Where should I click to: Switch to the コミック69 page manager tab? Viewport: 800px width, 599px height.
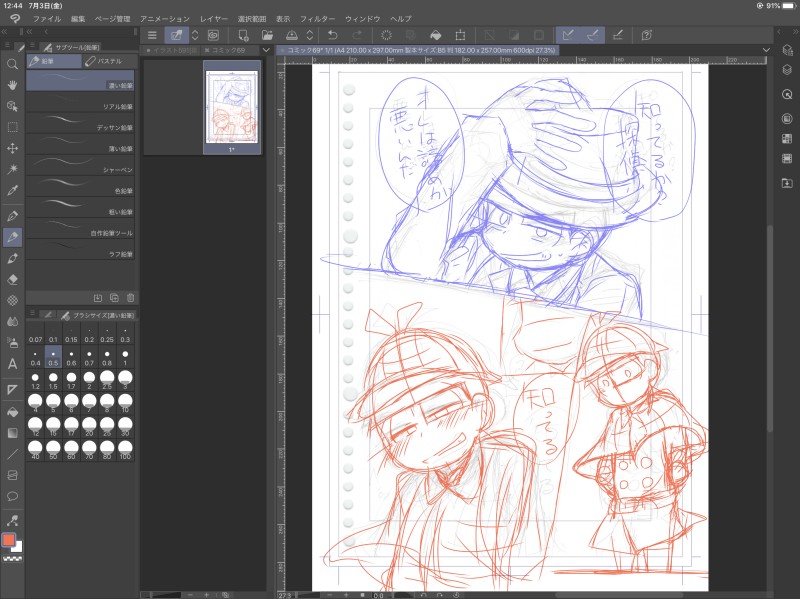[228, 51]
